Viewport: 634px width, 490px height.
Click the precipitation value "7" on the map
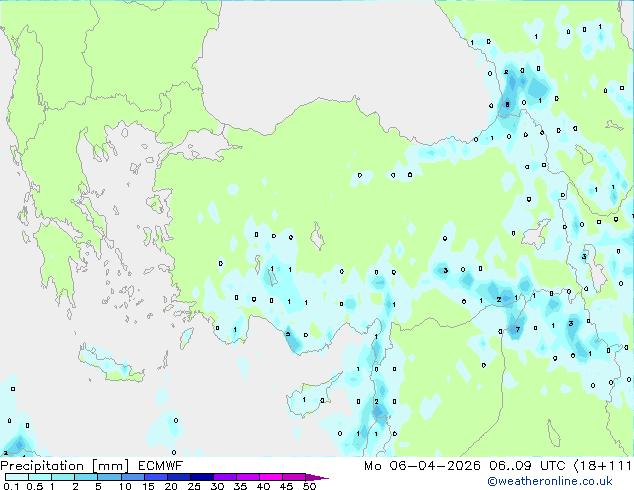point(518,329)
